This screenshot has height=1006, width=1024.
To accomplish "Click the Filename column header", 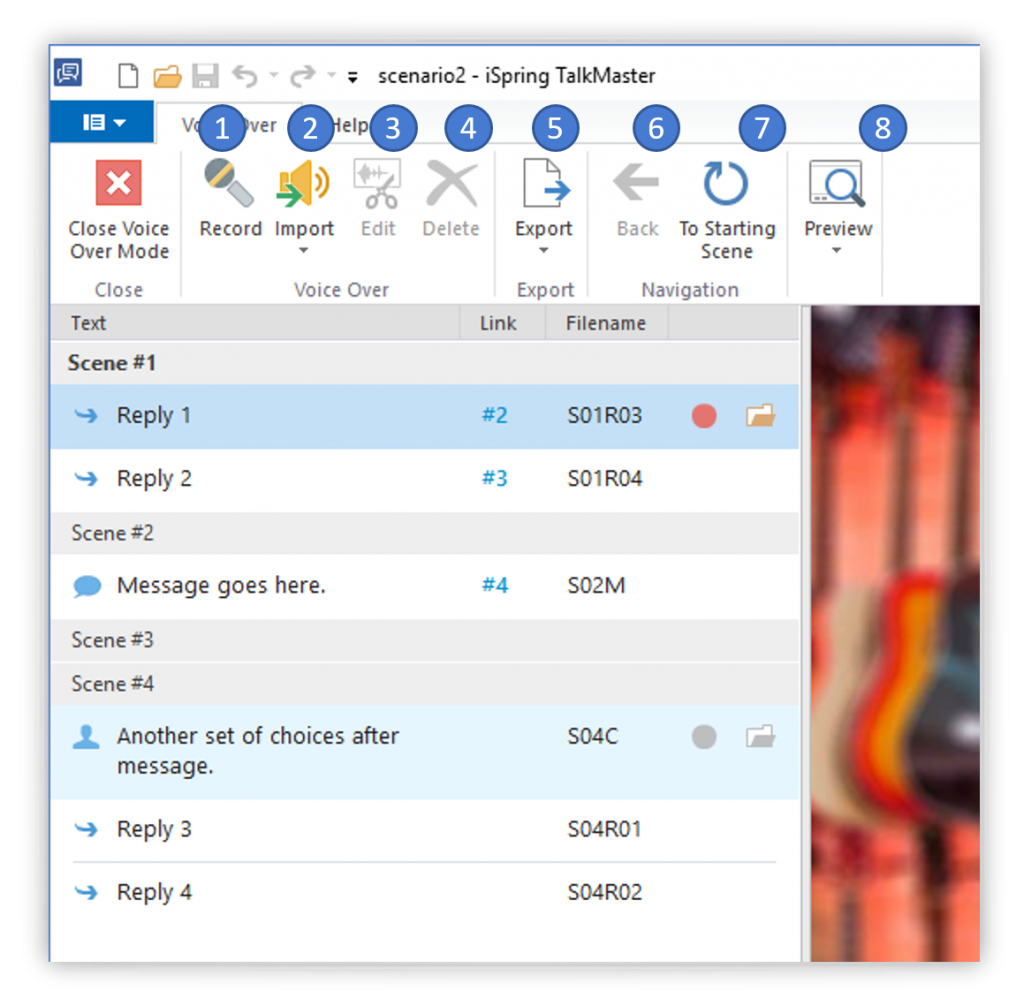I will (x=605, y=323).
